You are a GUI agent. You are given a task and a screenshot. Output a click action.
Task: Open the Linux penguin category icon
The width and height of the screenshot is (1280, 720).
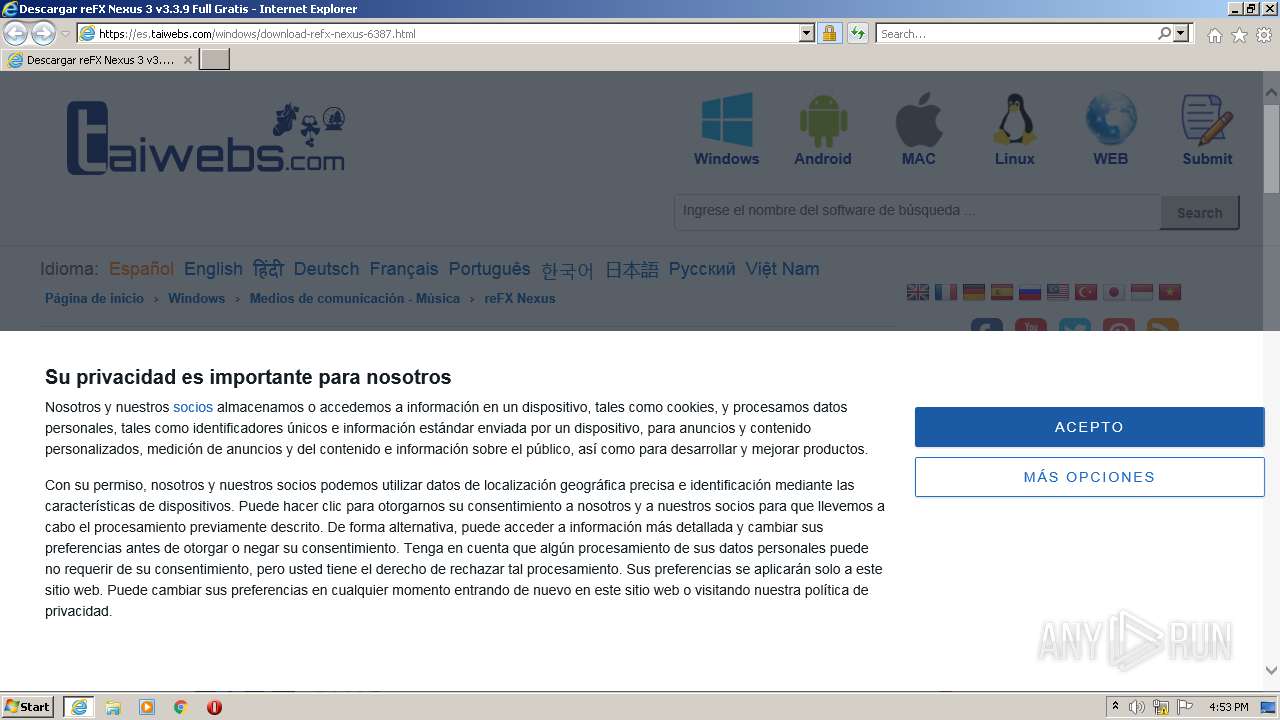tap(1014, 120)
